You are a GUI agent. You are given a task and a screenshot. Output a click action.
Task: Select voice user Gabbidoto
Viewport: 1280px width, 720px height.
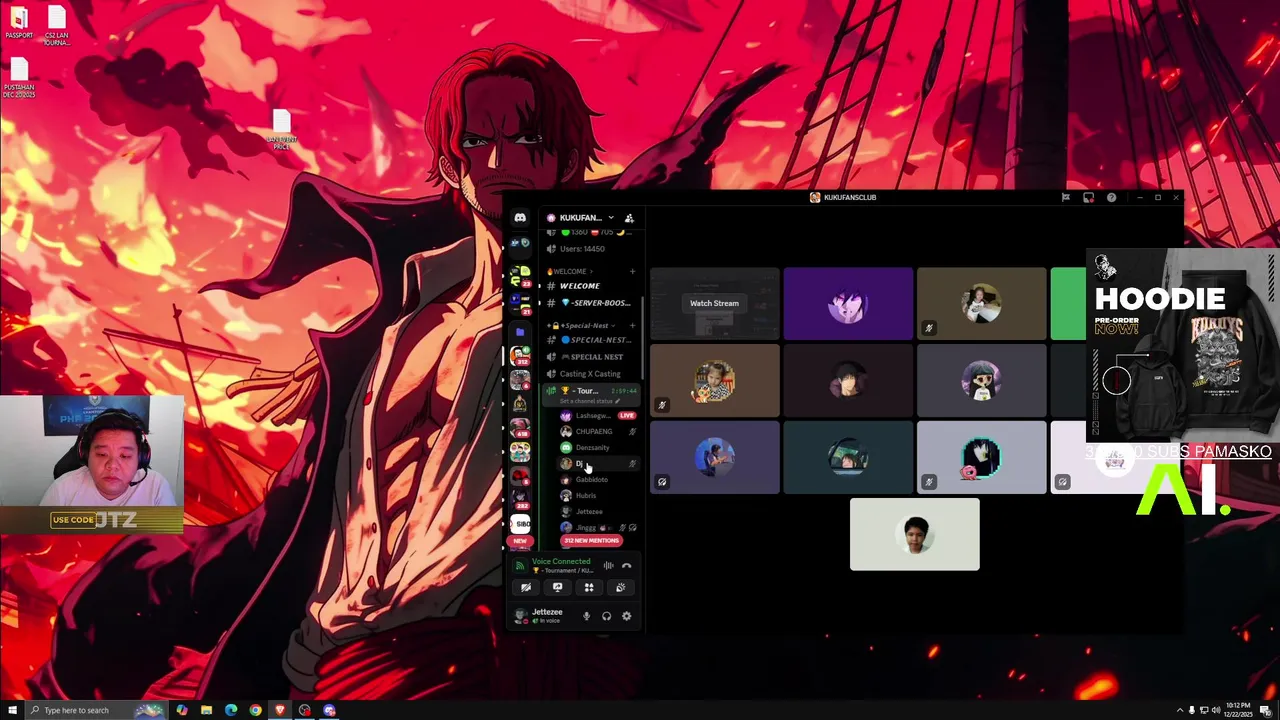click(598, 479)
